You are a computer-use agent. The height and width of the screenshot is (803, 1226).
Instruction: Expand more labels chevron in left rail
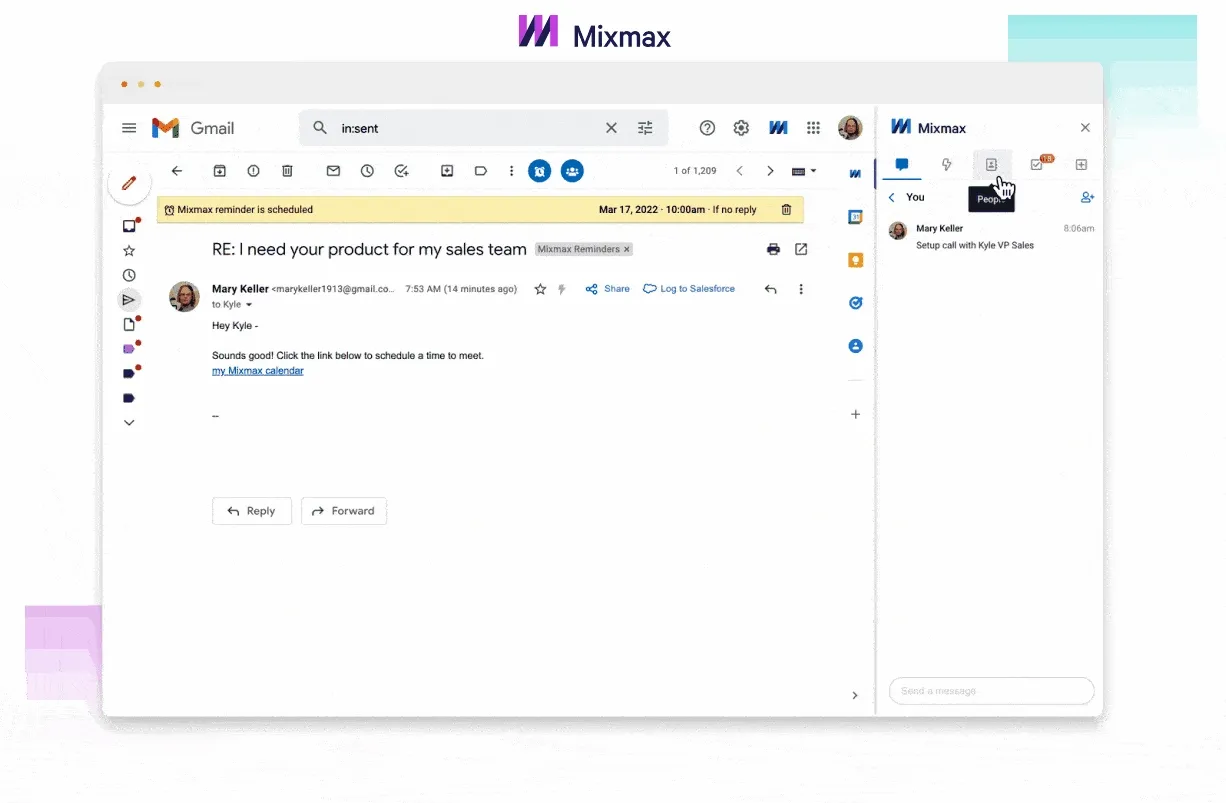(129, 423)
